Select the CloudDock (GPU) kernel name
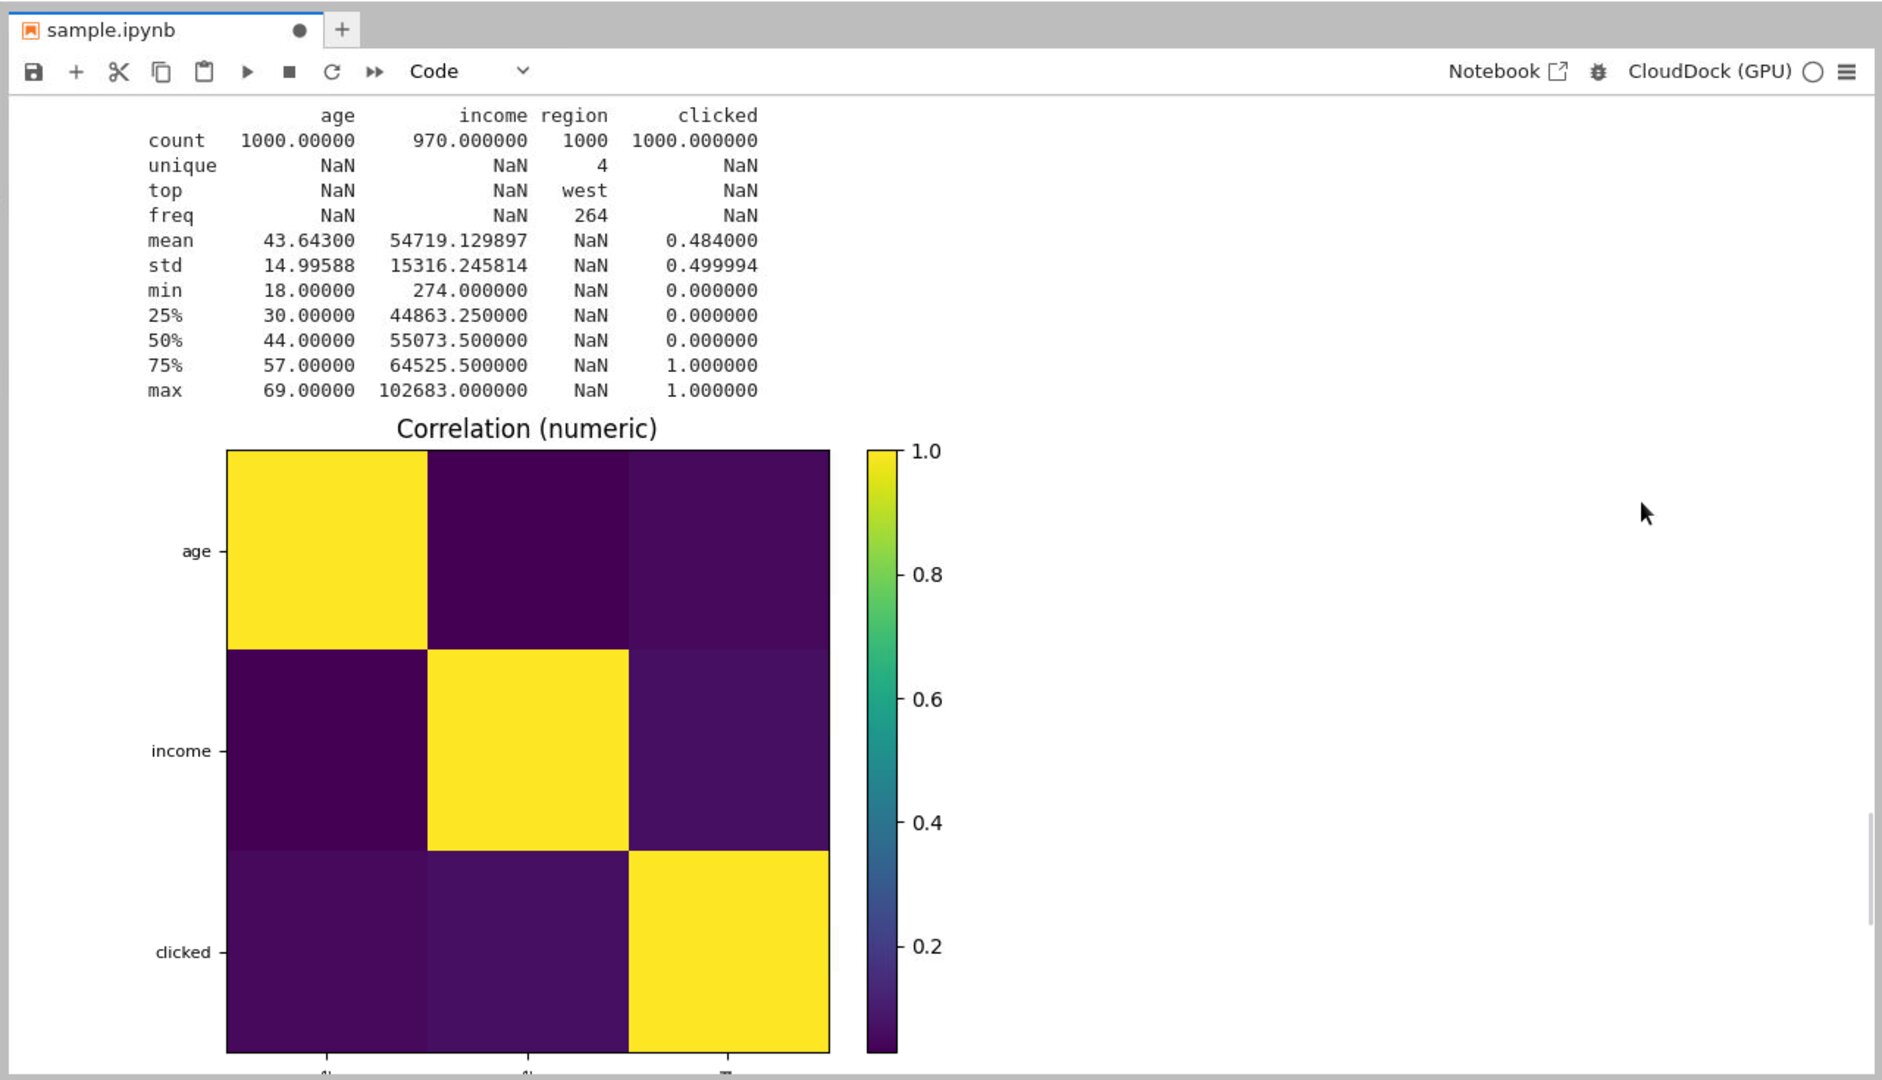The height and width of the screenshot is (1080, 1882). pyautogui.click(x=1710, y=71)
